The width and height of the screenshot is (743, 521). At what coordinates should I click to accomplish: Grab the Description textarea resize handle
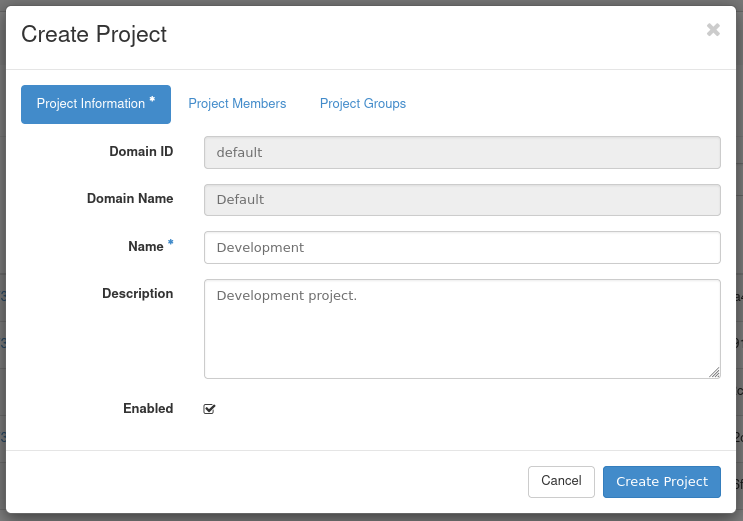(x=714, y=372)
